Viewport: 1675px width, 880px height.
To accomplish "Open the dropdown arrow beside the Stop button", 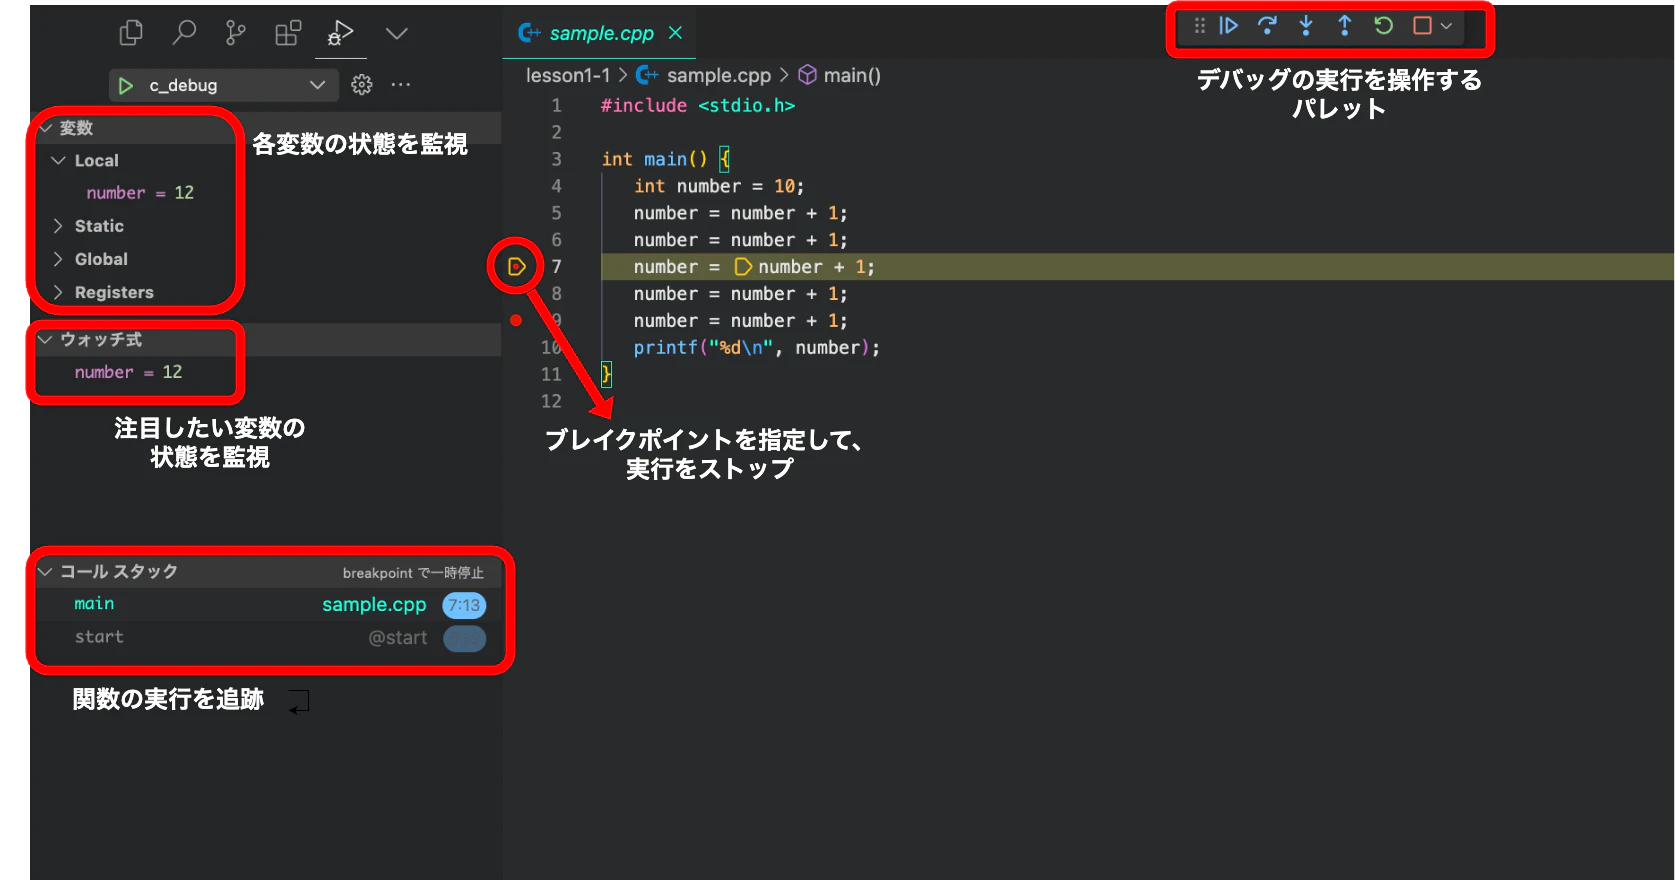I will pos(1446,26).
